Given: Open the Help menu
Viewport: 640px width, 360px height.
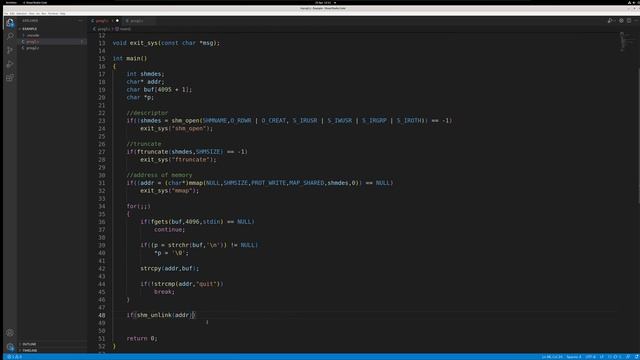Looking at the screenshot, I should tap(62, 13).
